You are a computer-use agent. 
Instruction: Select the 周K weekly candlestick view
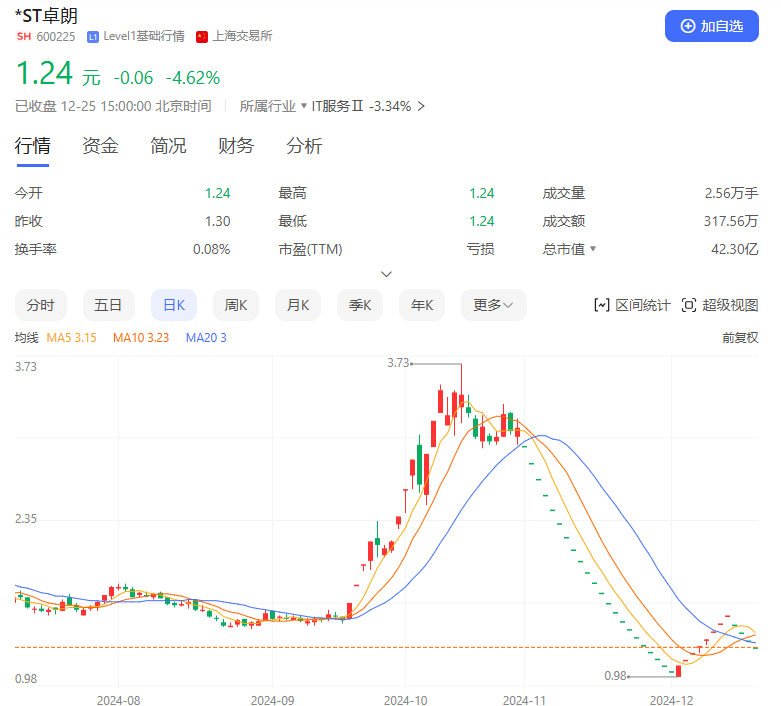(x=236, y=305)
